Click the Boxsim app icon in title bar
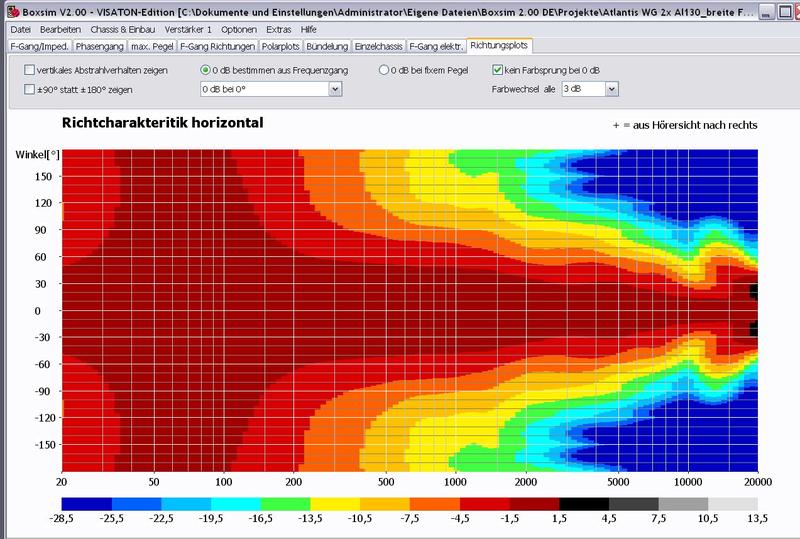Image resolution: width=800 pixels, height=539 pixels. point(8,8)
